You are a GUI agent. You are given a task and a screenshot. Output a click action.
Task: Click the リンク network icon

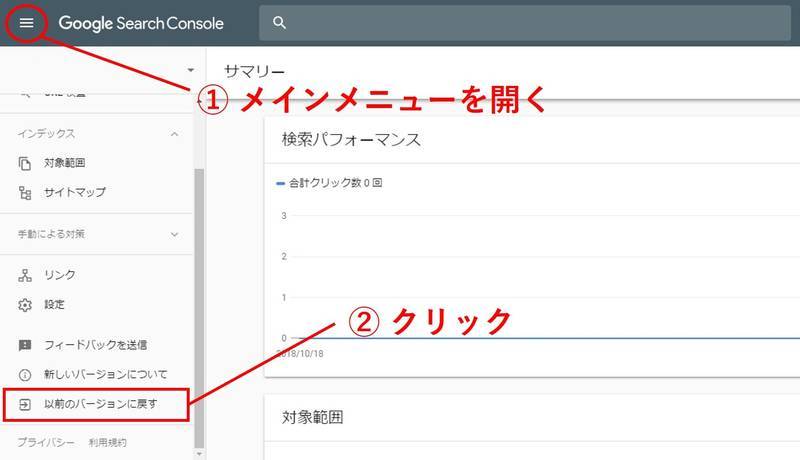tap(24, 275)
